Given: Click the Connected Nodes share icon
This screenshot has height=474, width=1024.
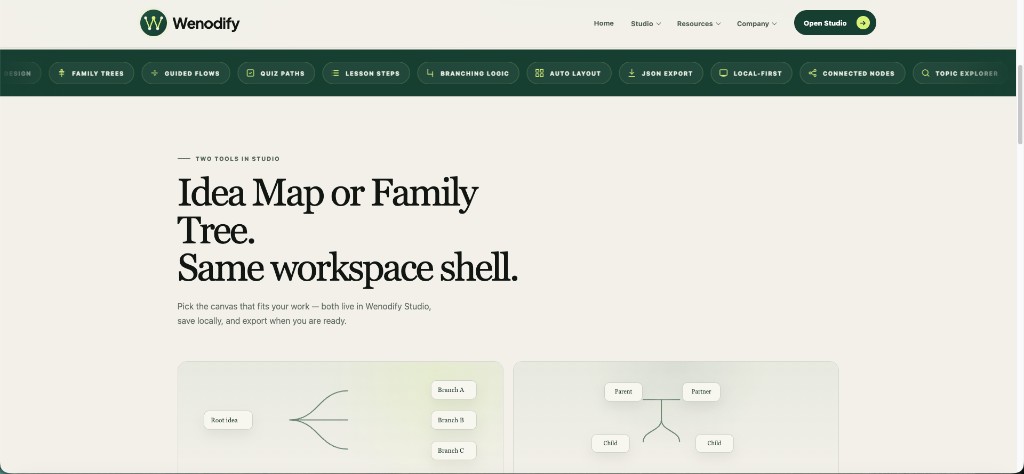Looking at the screenshot, I should (x=812, y=73).
